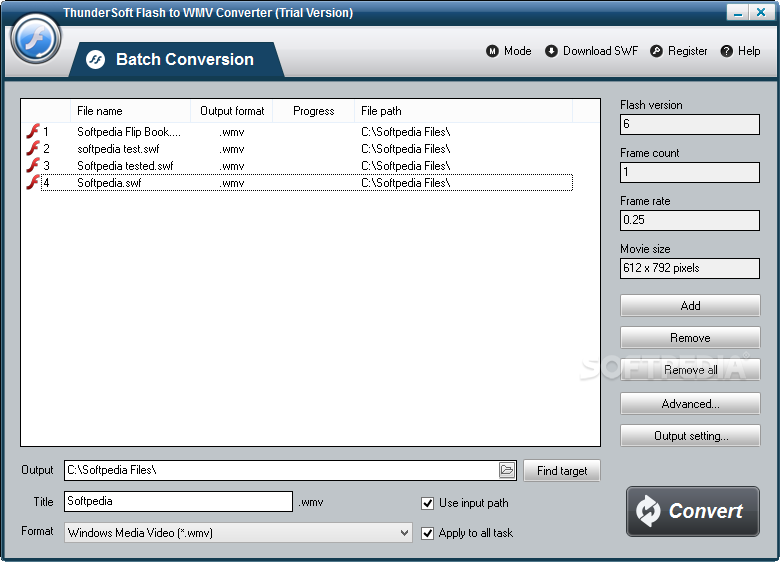Click the Mode 'M' icon

[492, 51]
